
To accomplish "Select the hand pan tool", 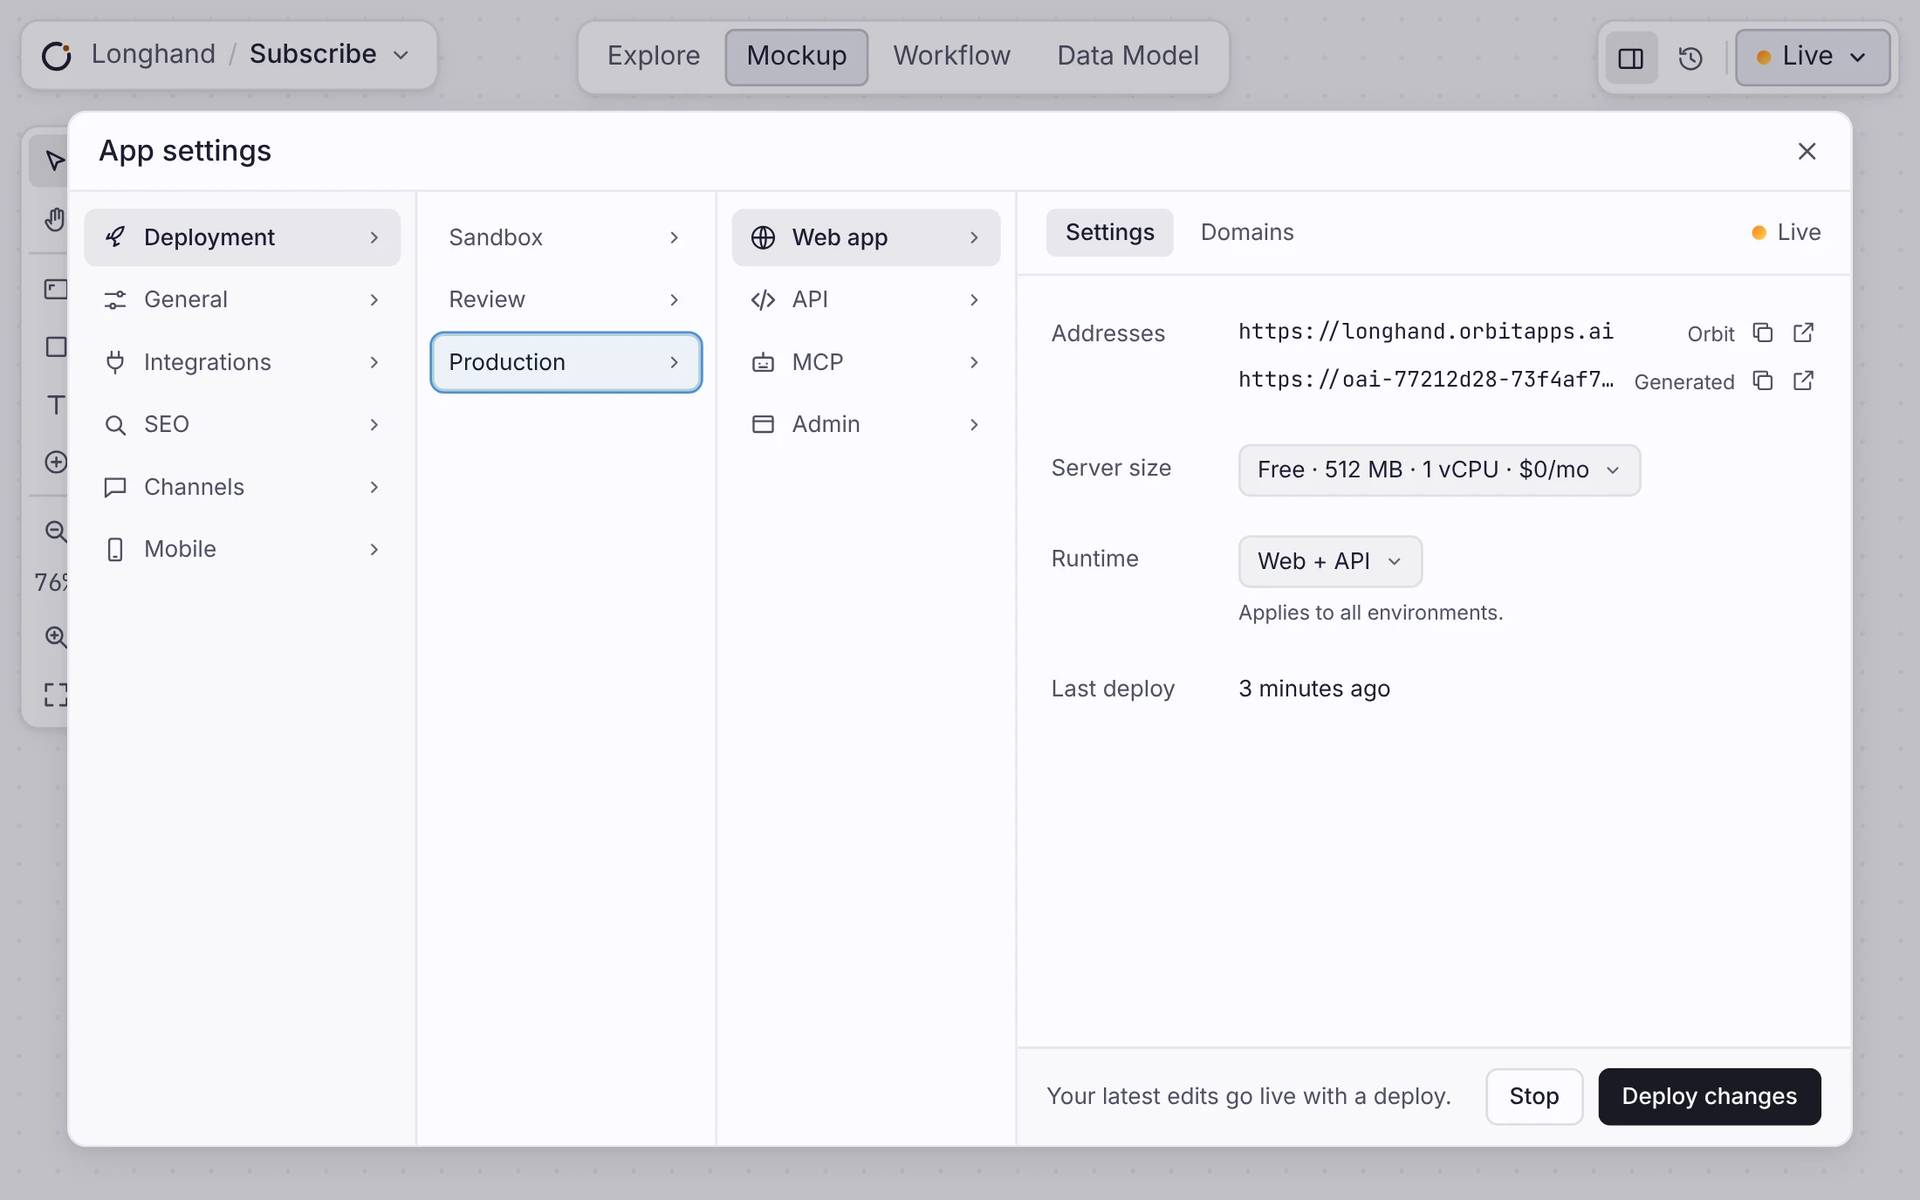I will (55, 219).
